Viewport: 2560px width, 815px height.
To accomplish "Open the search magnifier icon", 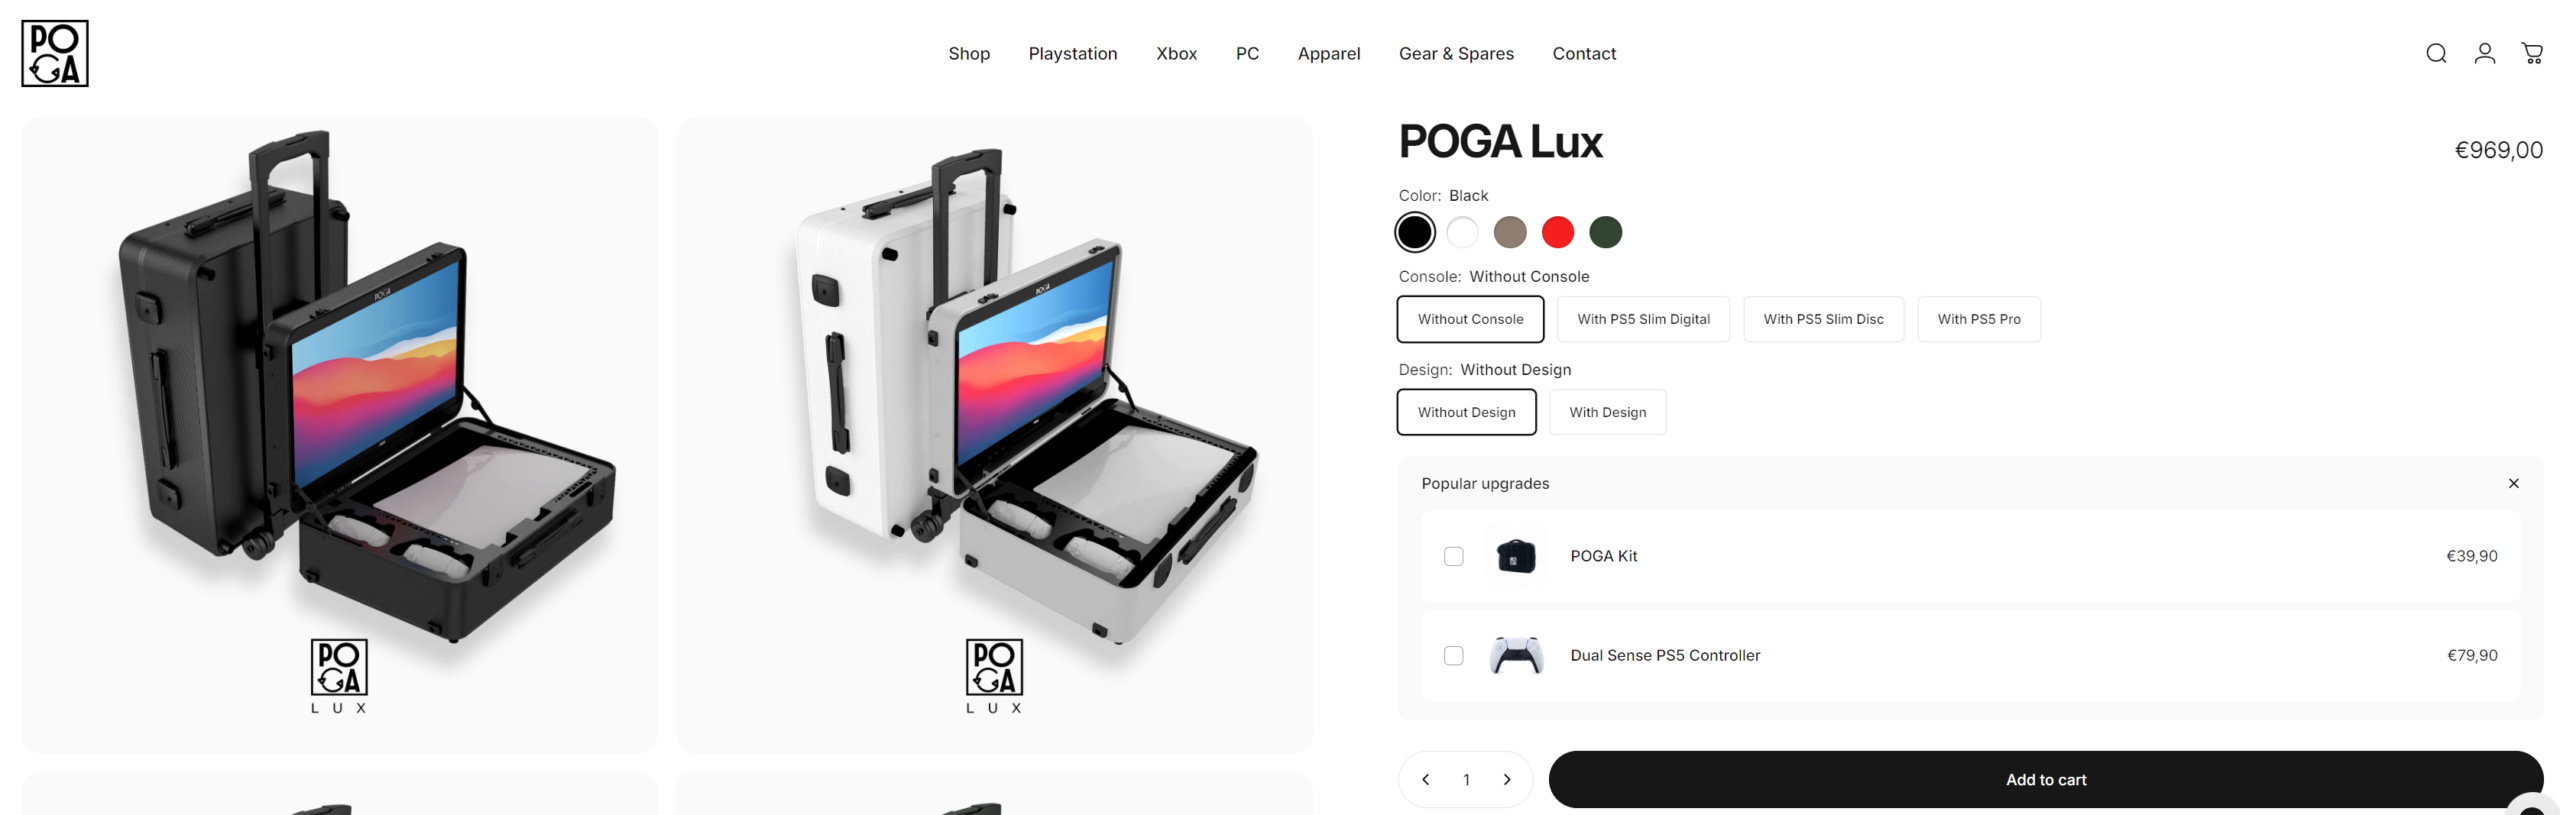I will pyautogui.click(x=2435, y=54).
